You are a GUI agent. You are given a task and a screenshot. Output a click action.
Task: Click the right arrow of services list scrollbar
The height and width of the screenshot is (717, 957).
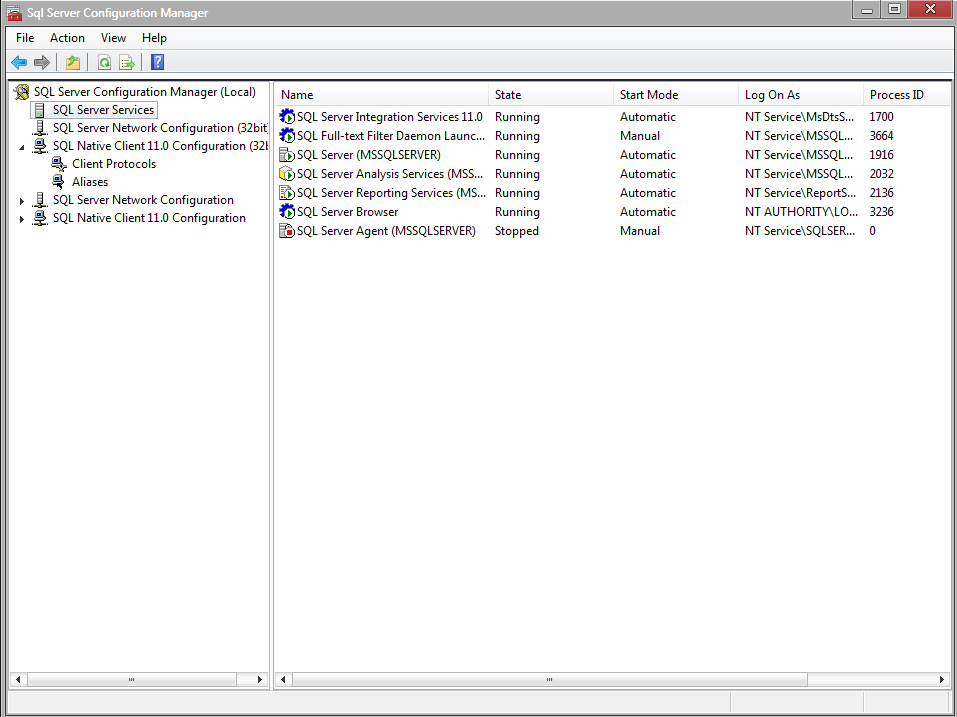click(x=942, y=679)
